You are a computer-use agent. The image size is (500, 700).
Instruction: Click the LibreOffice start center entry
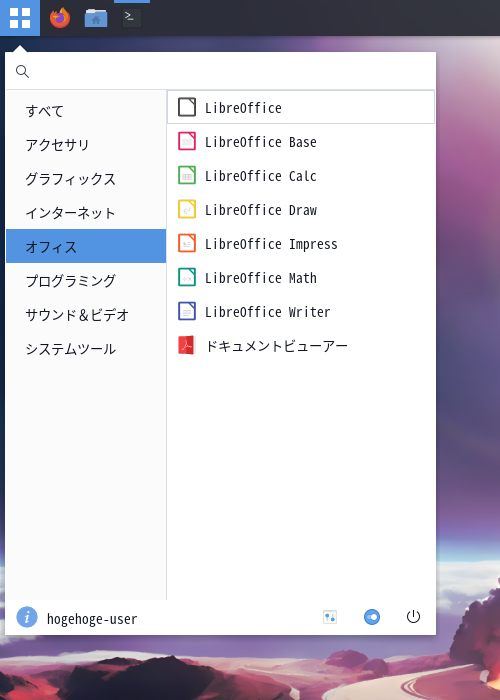click(x=300, y=107)
